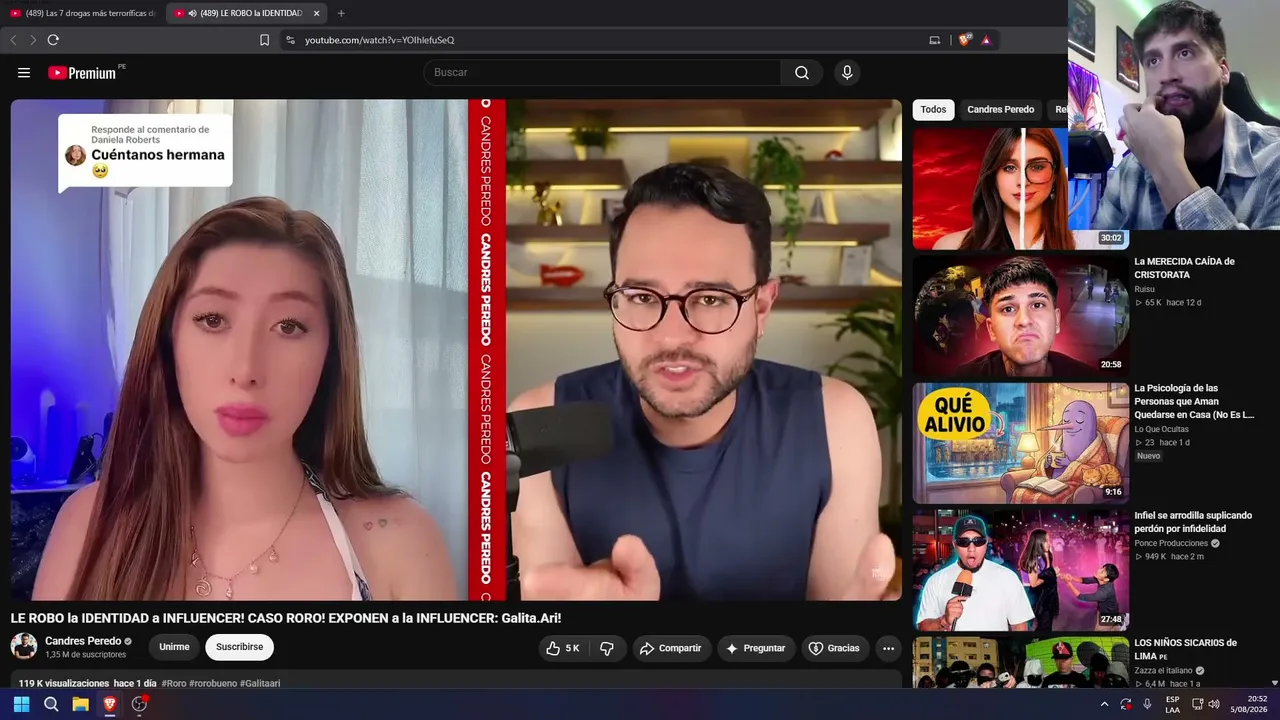The height and width of the screenshot is (720, 1280).
Task: Open more actions three-dot menu
Action: click(x=888, y=648)
